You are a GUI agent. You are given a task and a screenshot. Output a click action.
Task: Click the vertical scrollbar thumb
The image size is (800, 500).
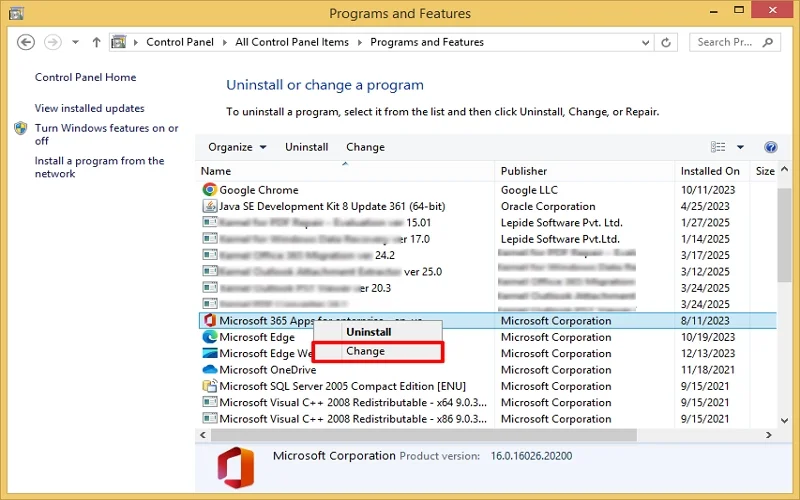784,235
